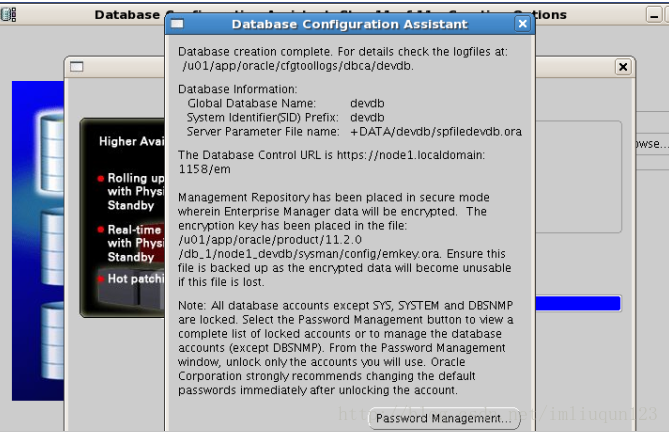Viewport: 669px width, 434px height.
Task: Click the main window application icon
Action: point(9,15)
